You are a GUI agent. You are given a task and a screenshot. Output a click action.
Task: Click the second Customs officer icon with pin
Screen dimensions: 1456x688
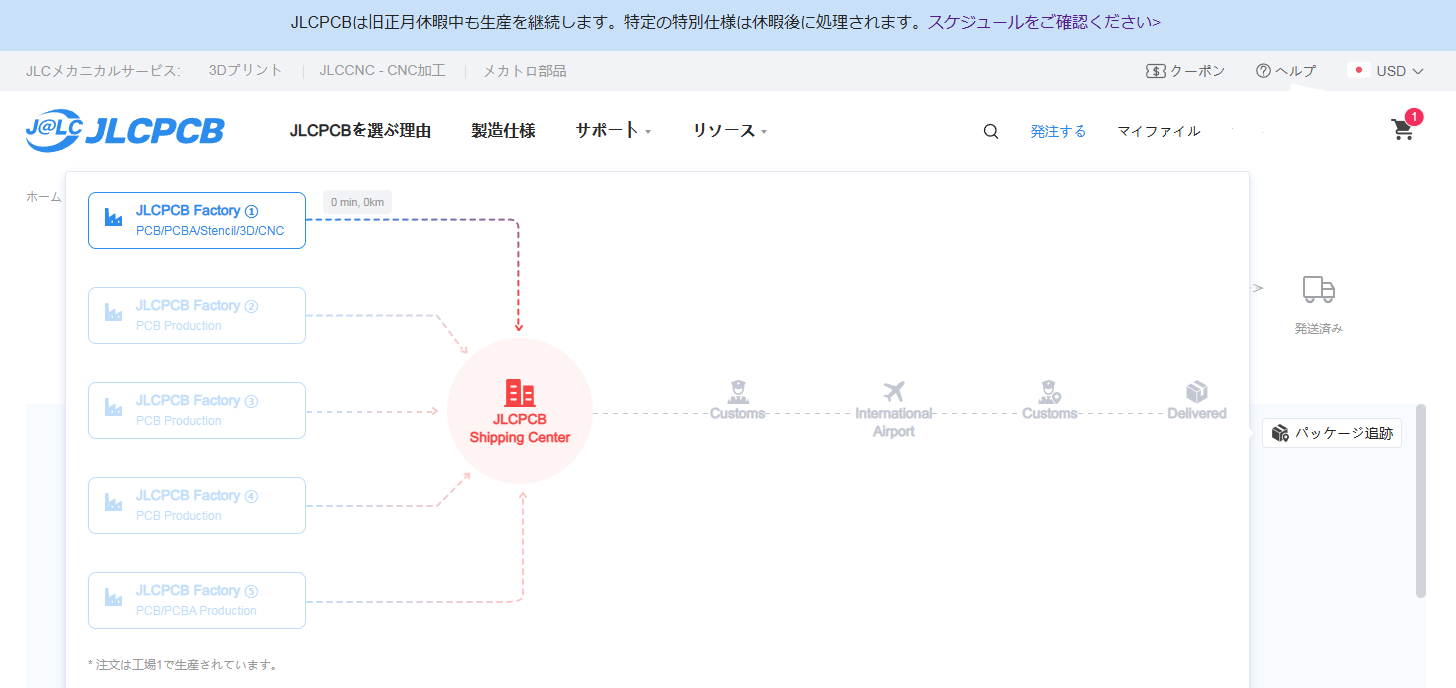tap(1050, 391)
